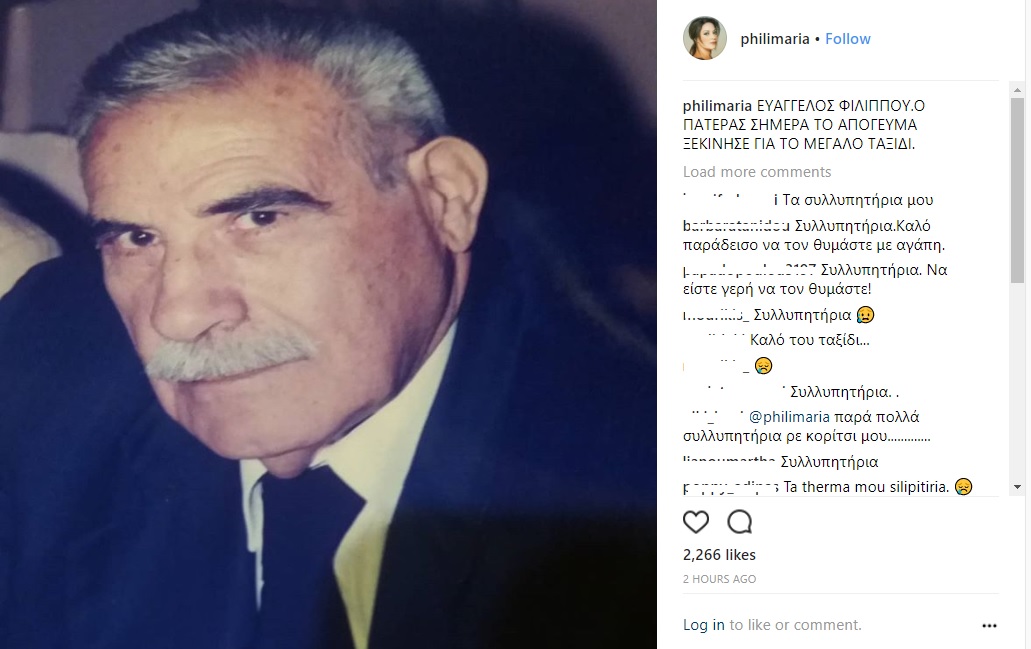1031x649 pixels.
Task: Click the comments scrollbar down arrow
Action: [1017, 487]
